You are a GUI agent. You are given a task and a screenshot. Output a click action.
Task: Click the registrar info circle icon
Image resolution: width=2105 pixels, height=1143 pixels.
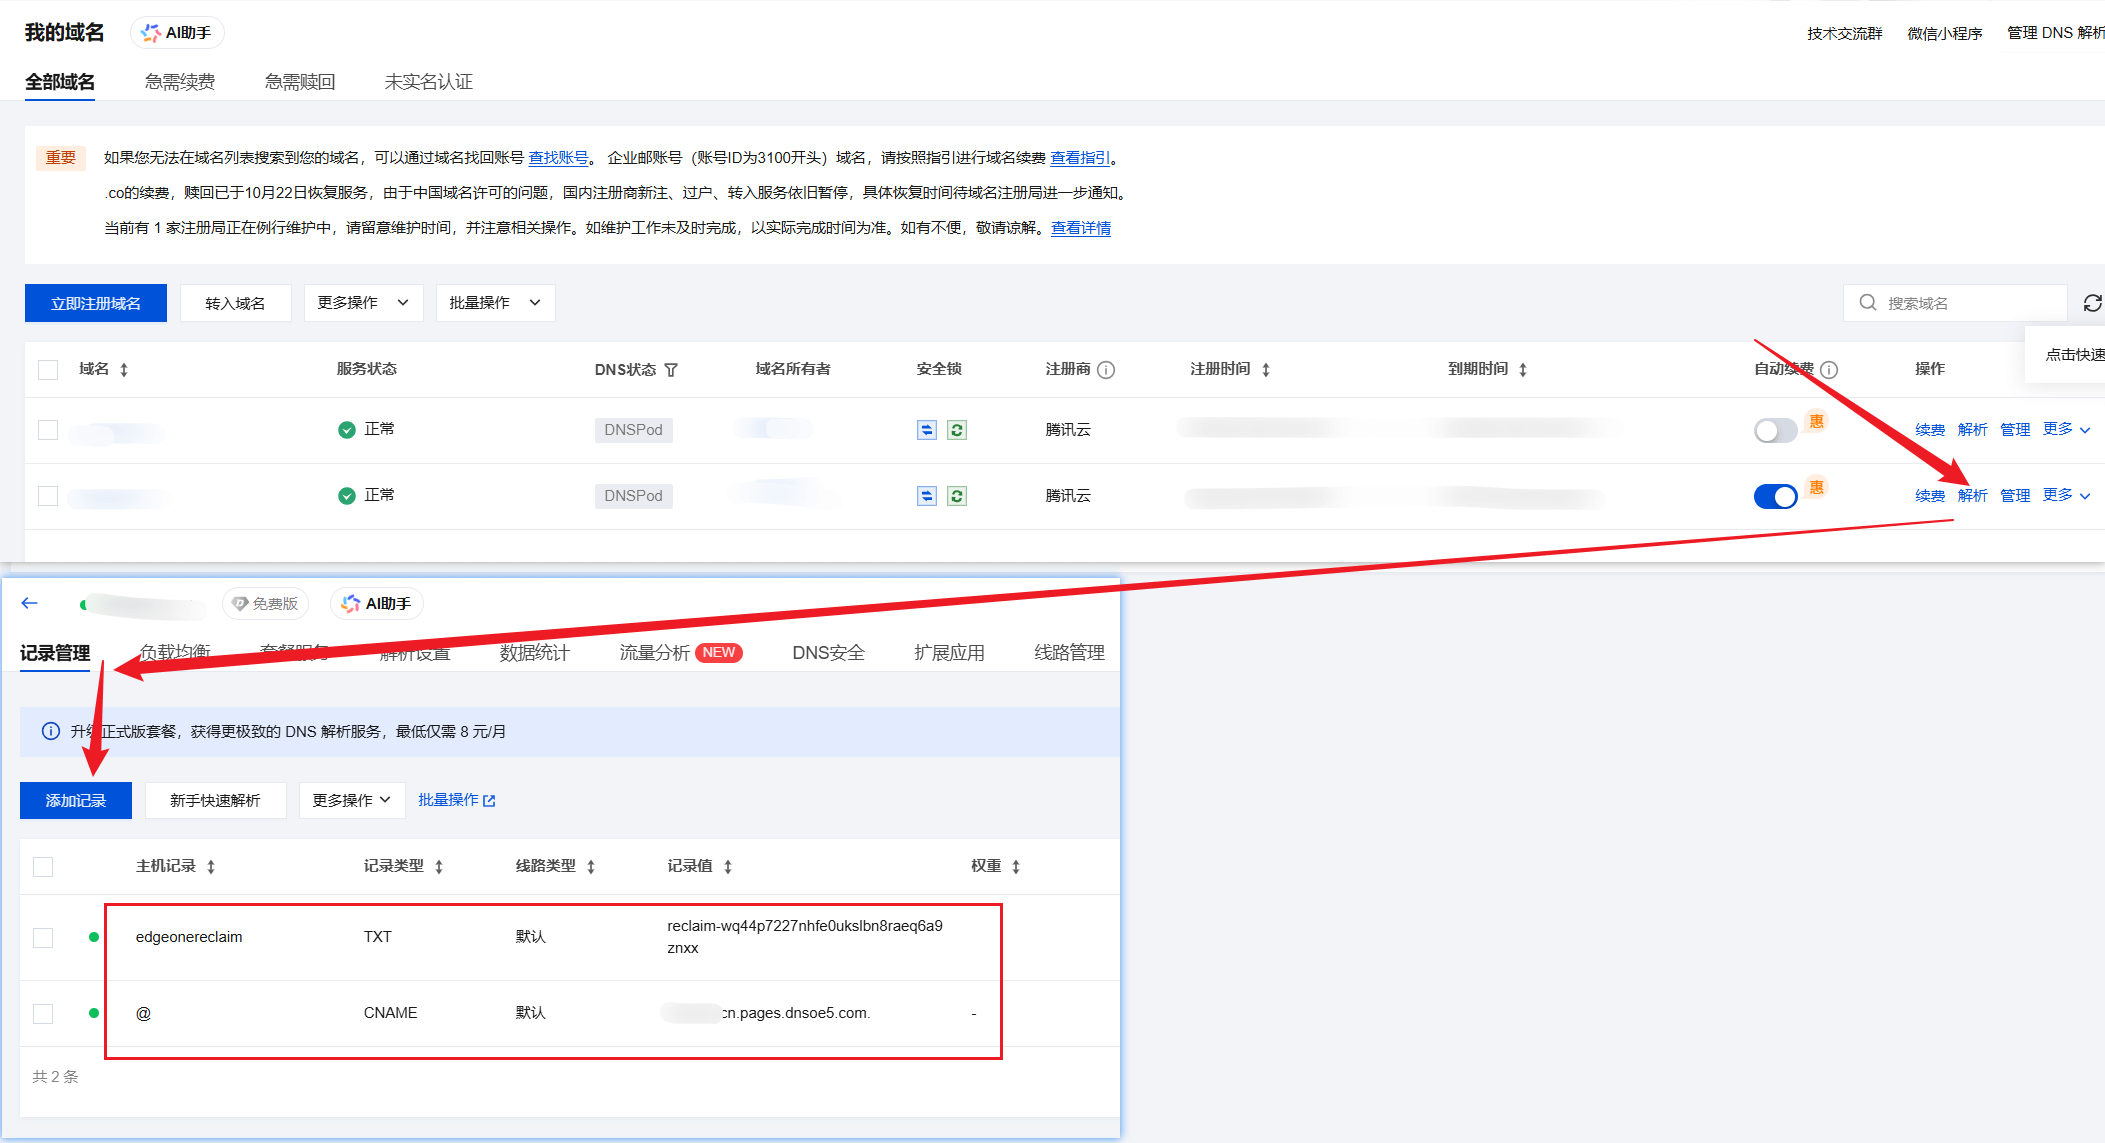point(1106,370)
